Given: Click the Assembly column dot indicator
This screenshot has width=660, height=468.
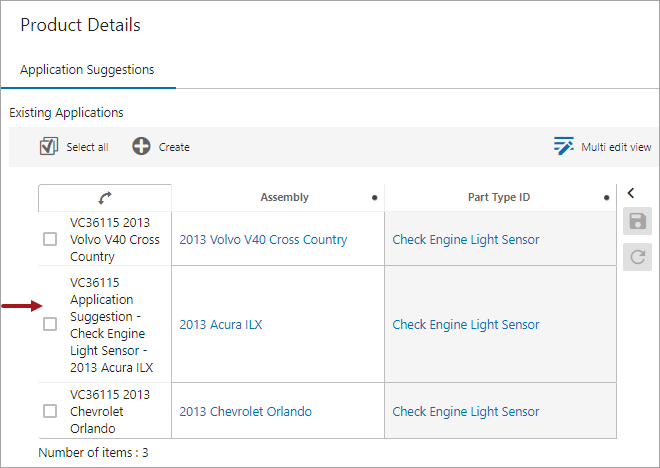Looking at the screenshot, I should pos(375,197).
